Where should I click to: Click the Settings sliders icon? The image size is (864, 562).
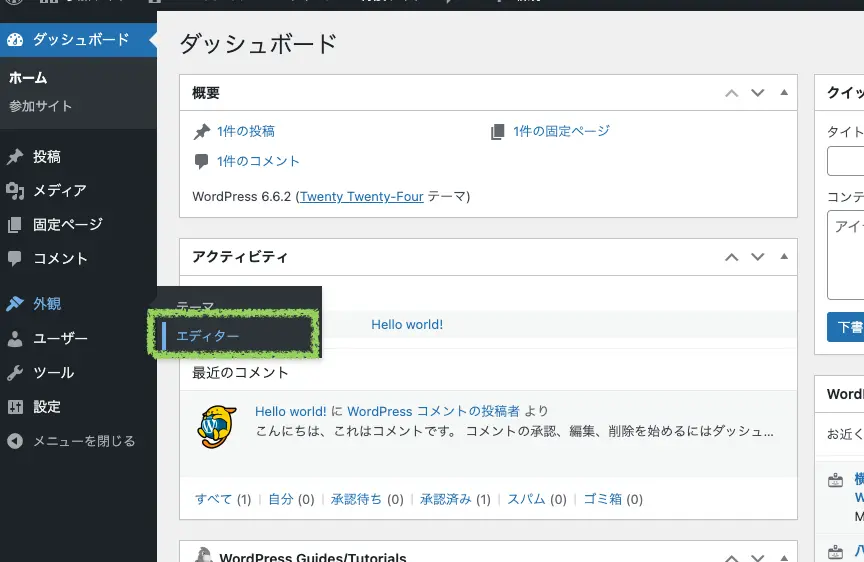pyautogui.click(x=15, y=407)
